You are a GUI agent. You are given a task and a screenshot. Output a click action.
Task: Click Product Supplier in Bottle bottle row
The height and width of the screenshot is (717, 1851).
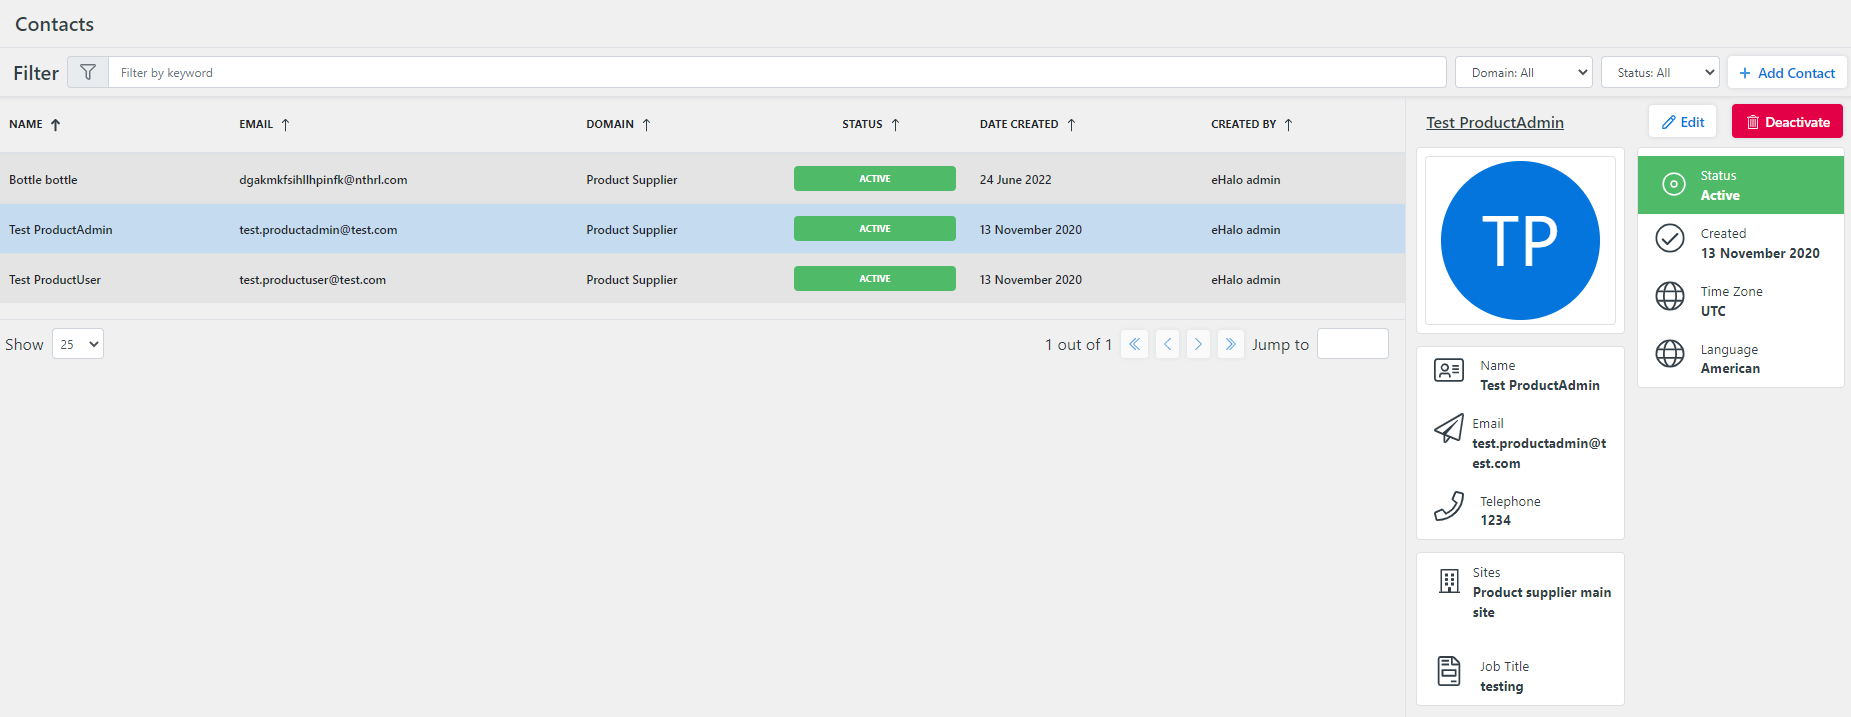[x=632, y=180]
